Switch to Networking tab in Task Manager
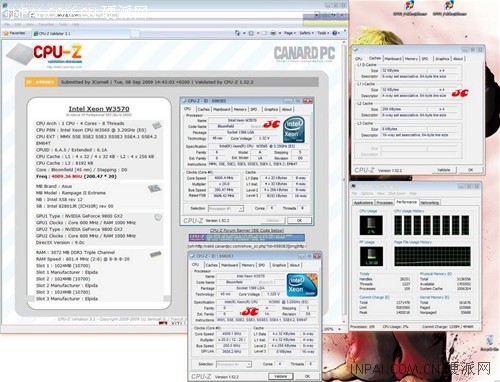The image size is (500, 382). pos(429,202)
